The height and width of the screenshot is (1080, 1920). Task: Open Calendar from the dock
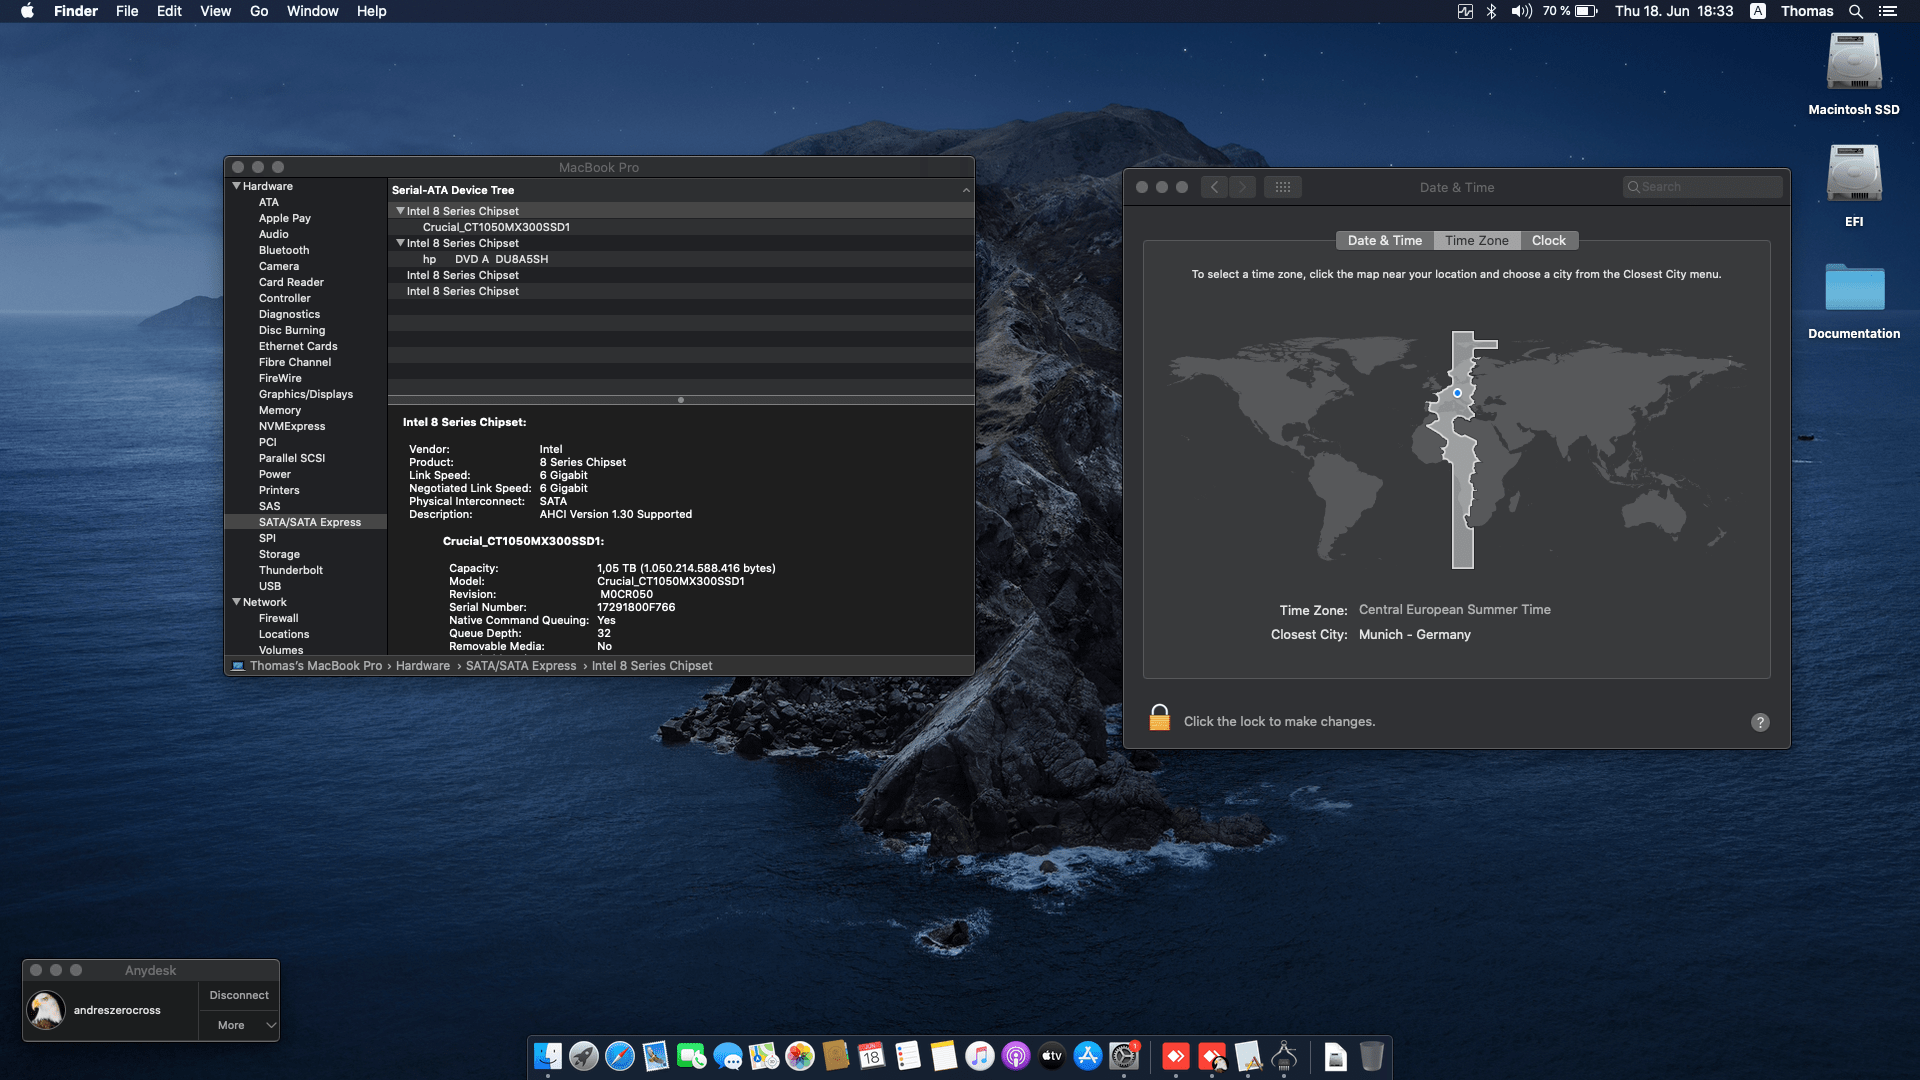pyautogui.click(x=872, y=1056)
